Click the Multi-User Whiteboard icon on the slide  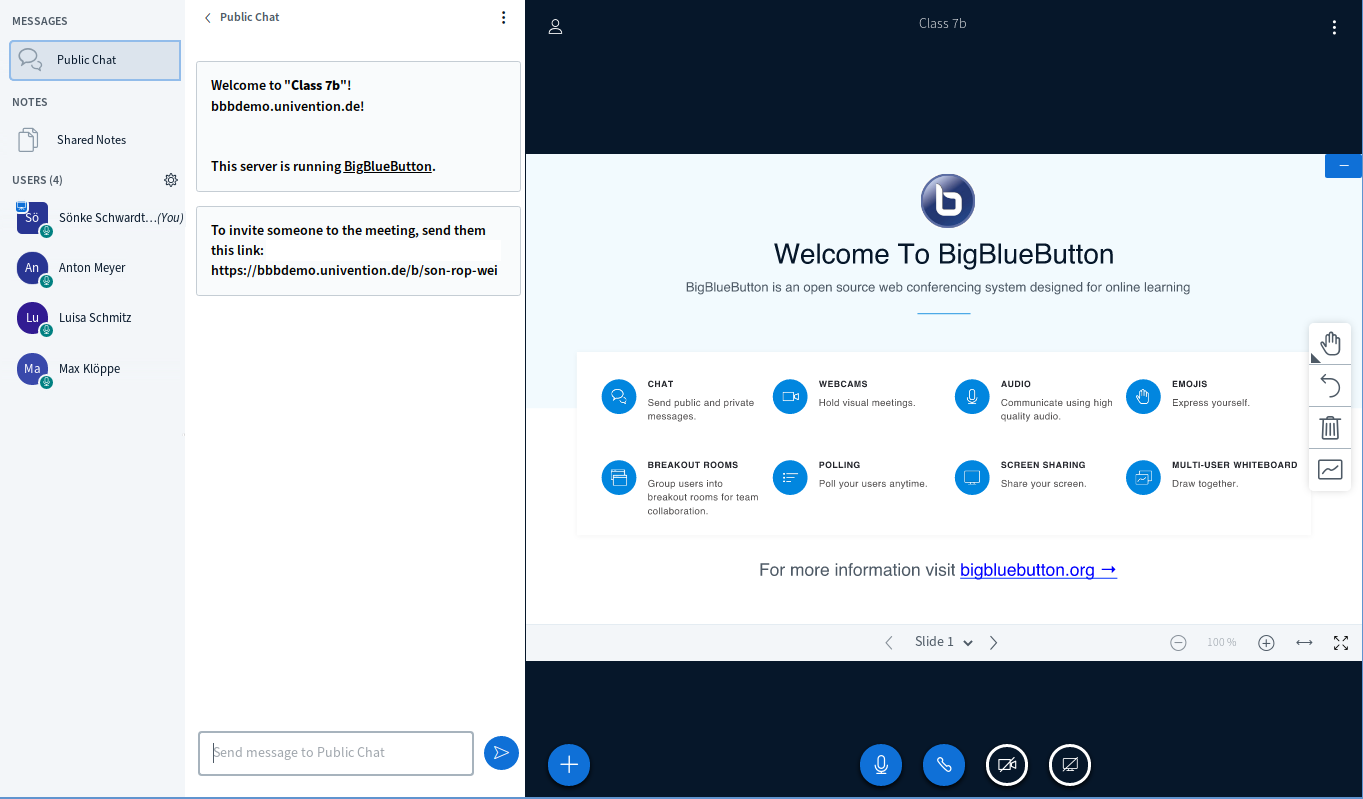point(1143,477)
